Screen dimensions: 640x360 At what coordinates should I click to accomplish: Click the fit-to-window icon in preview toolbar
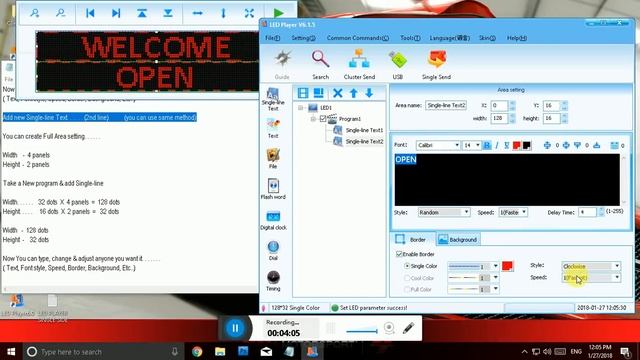[x=249, y=13]
